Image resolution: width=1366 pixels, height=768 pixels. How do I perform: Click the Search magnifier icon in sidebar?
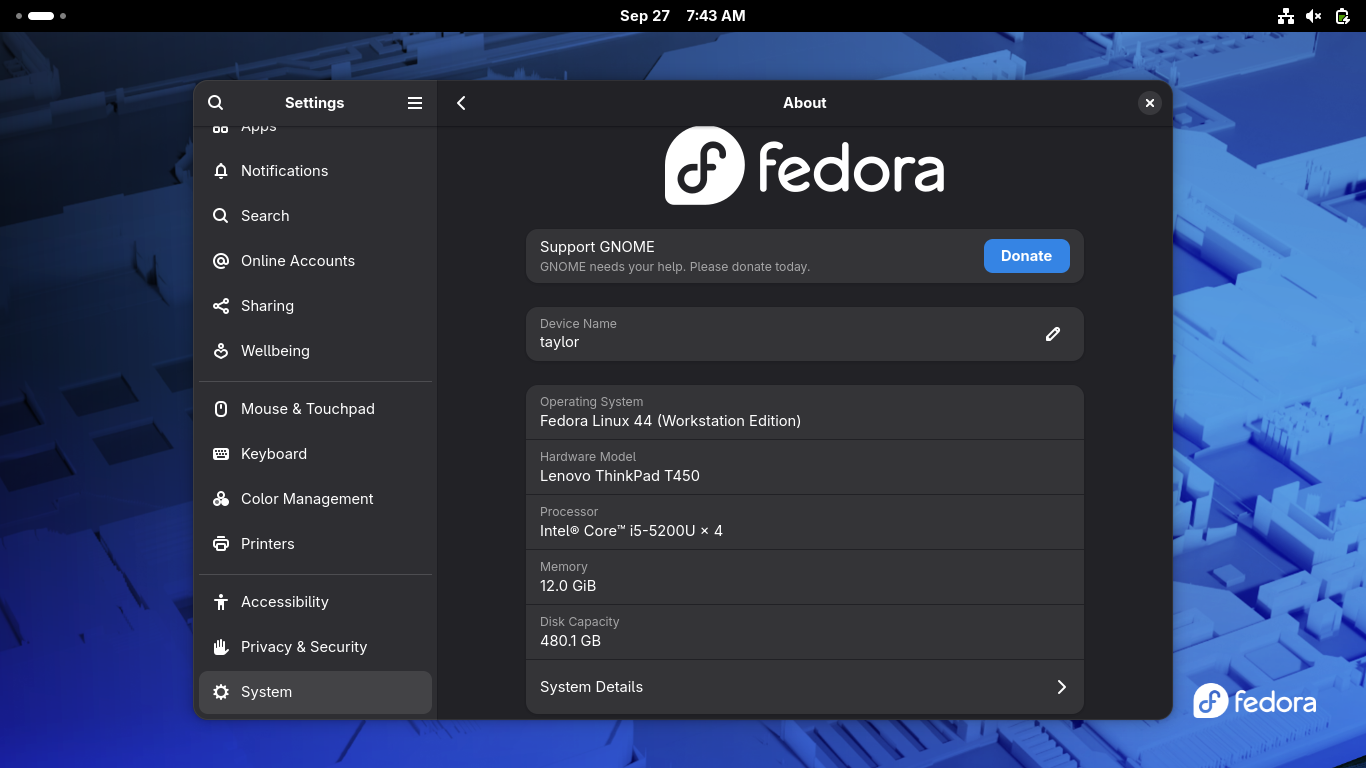(221, 216)
